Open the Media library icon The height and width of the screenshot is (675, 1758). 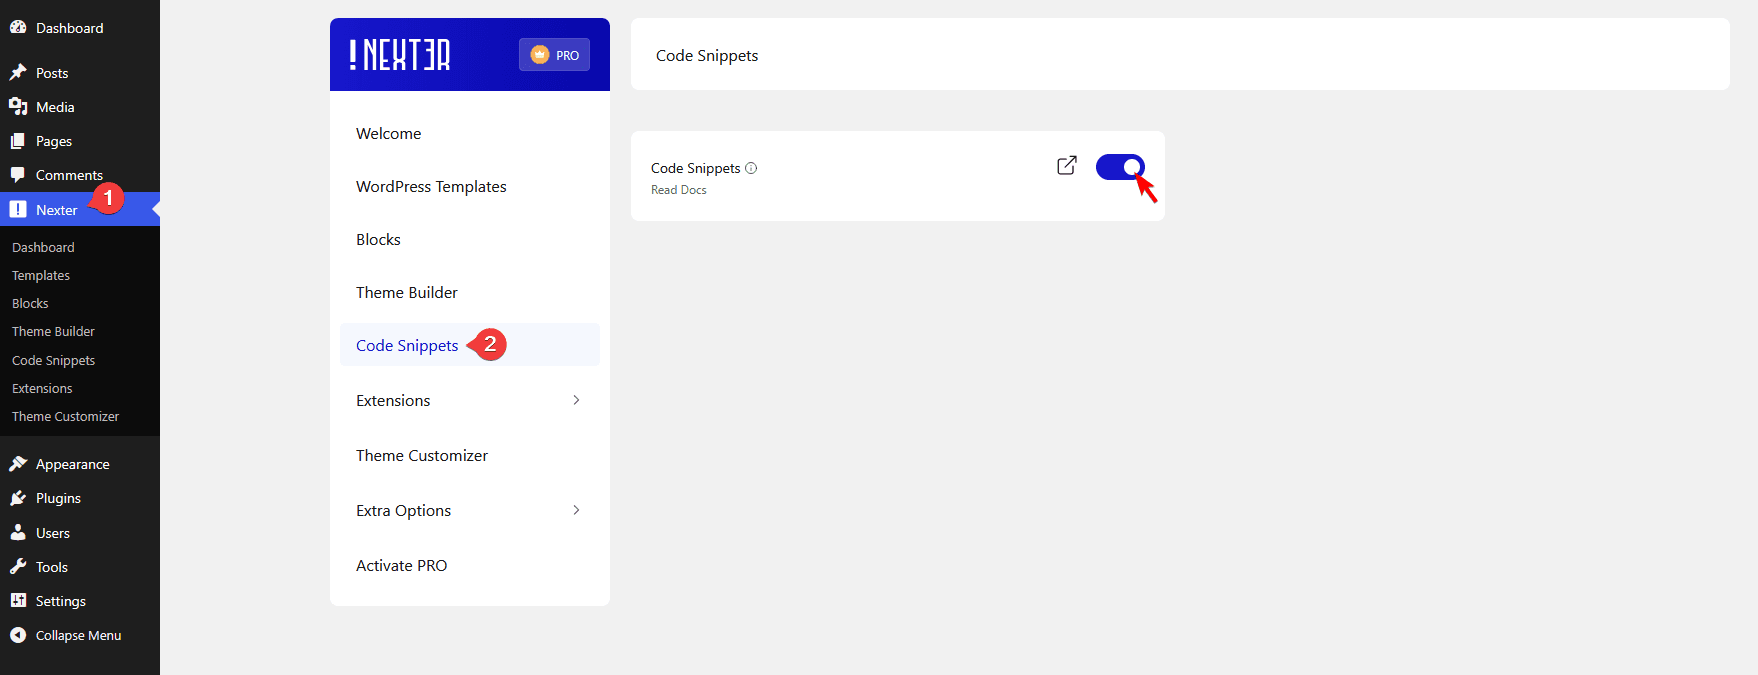click(x=18, y=106)
